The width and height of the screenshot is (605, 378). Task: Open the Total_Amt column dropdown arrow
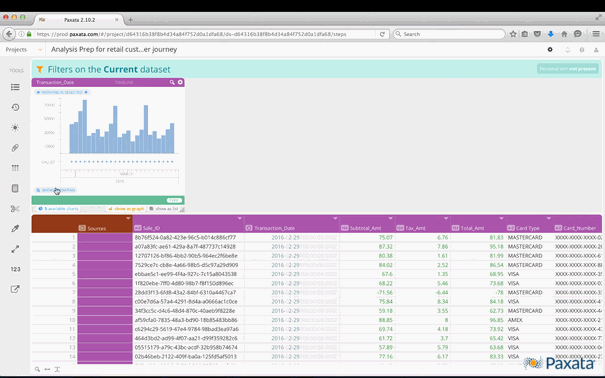501,218
